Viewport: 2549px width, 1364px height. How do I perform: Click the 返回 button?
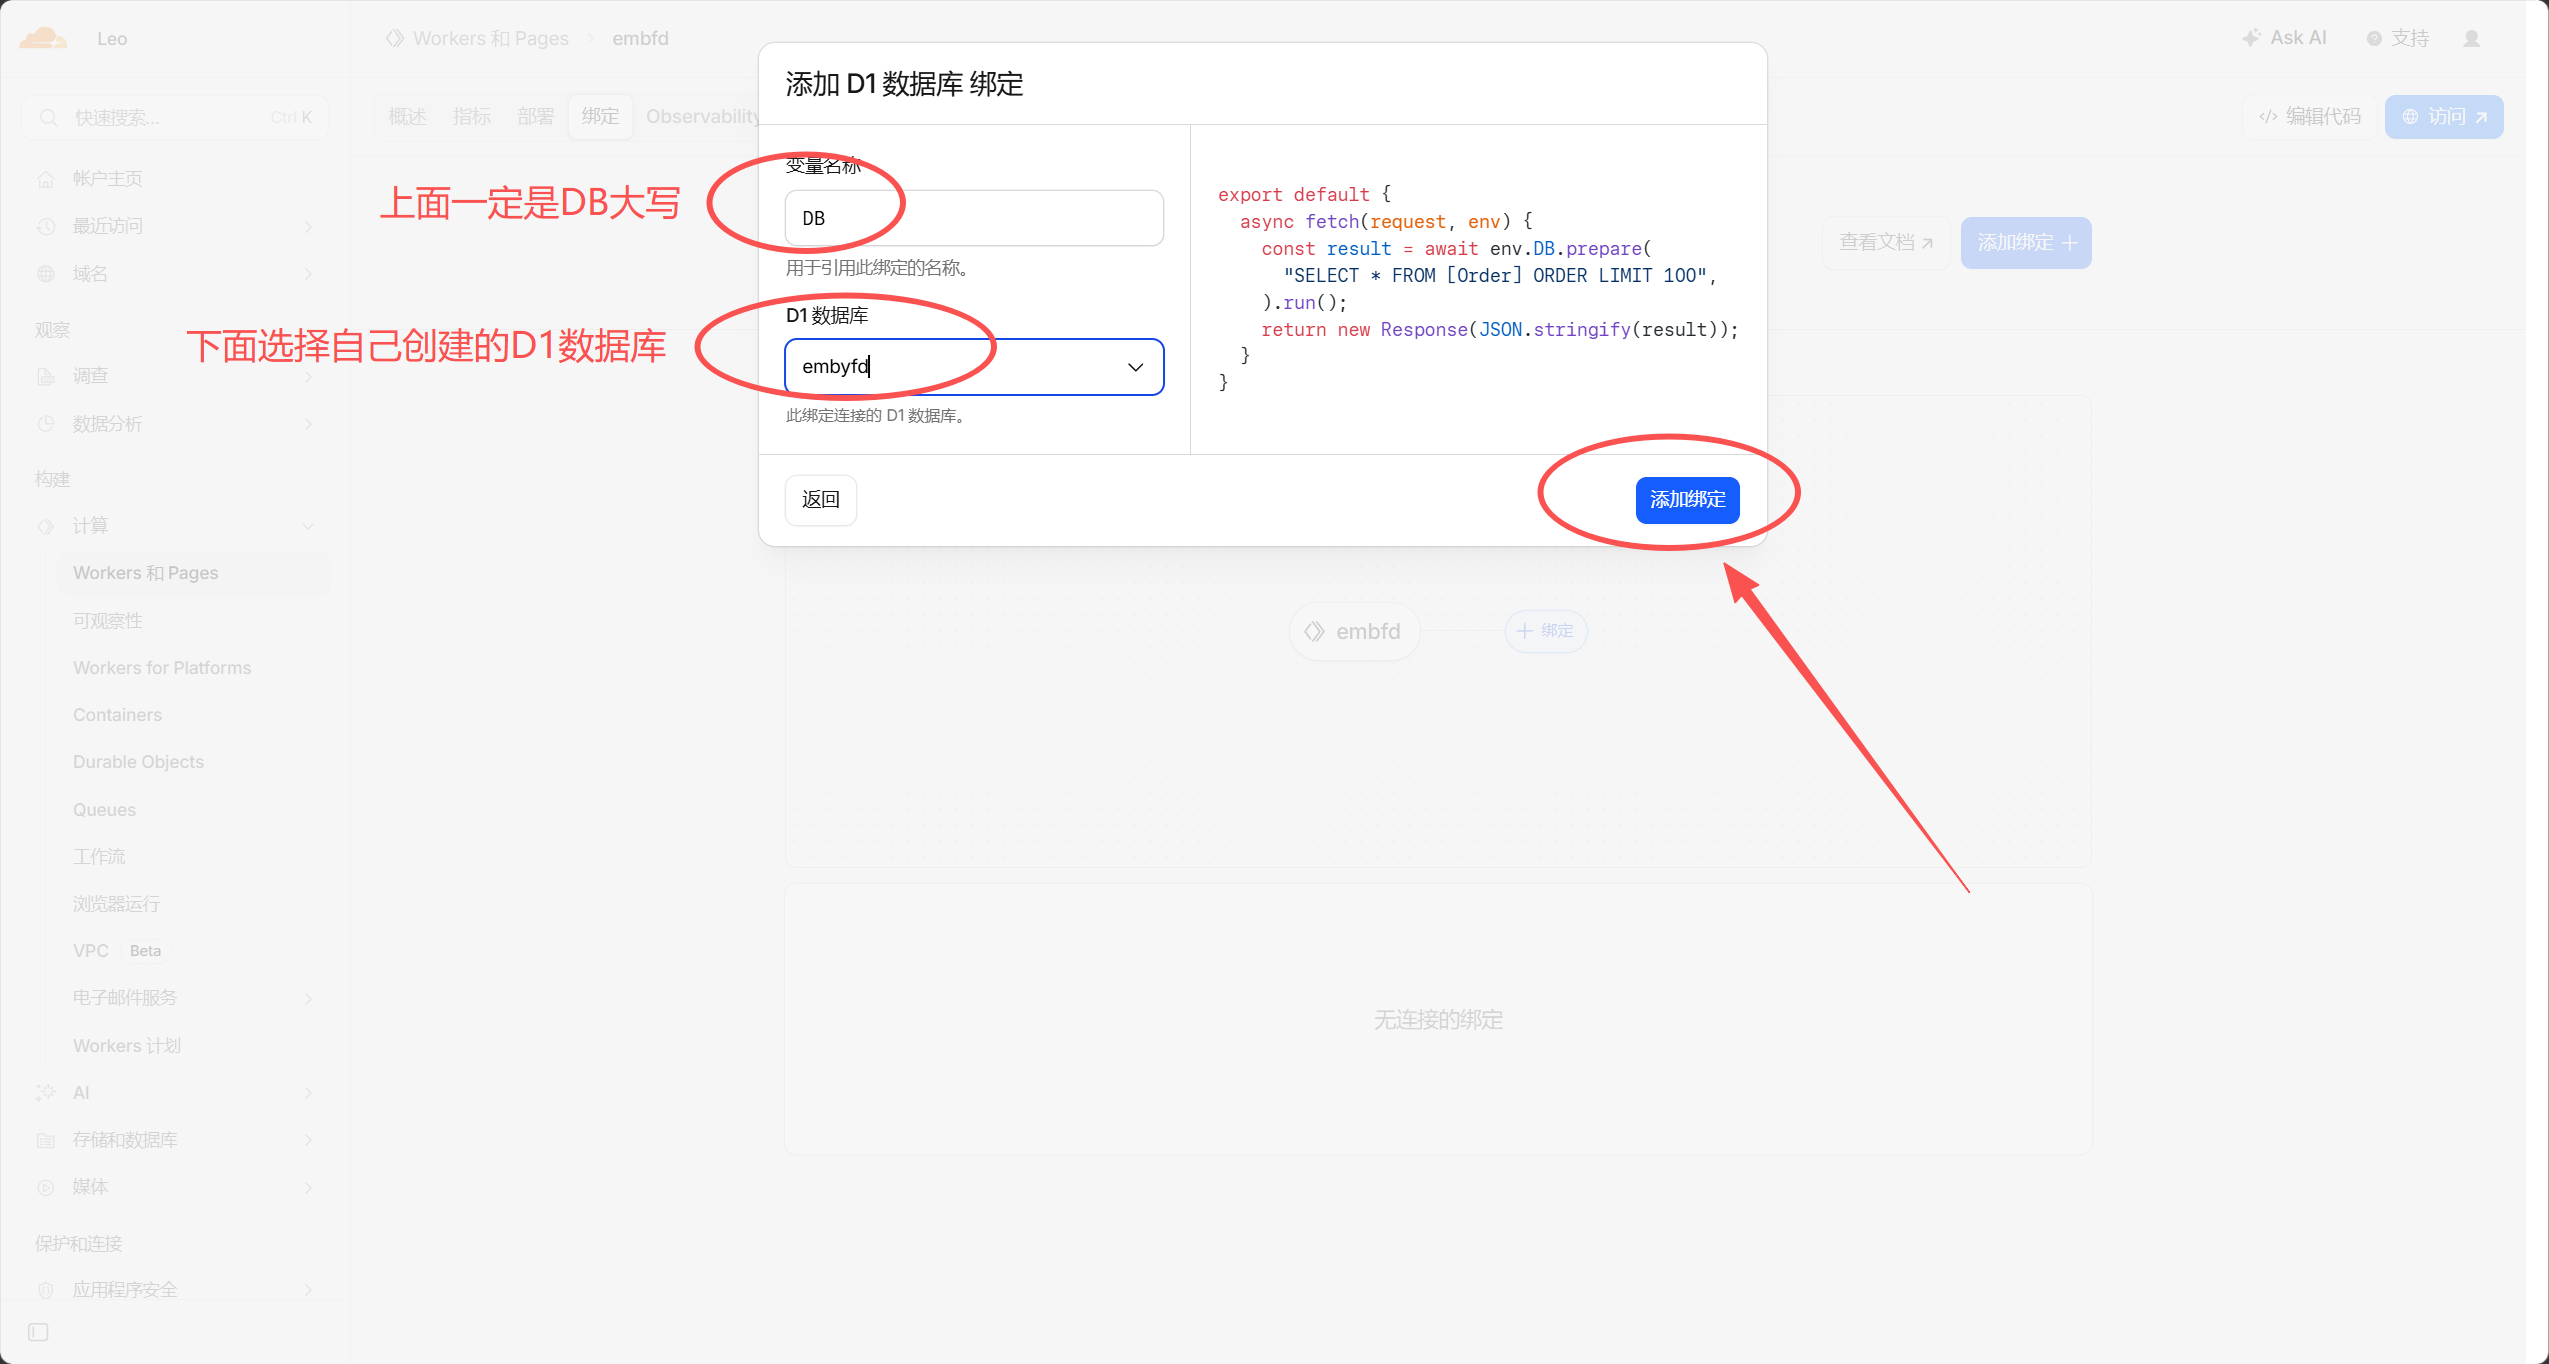[x=821, y=499]
